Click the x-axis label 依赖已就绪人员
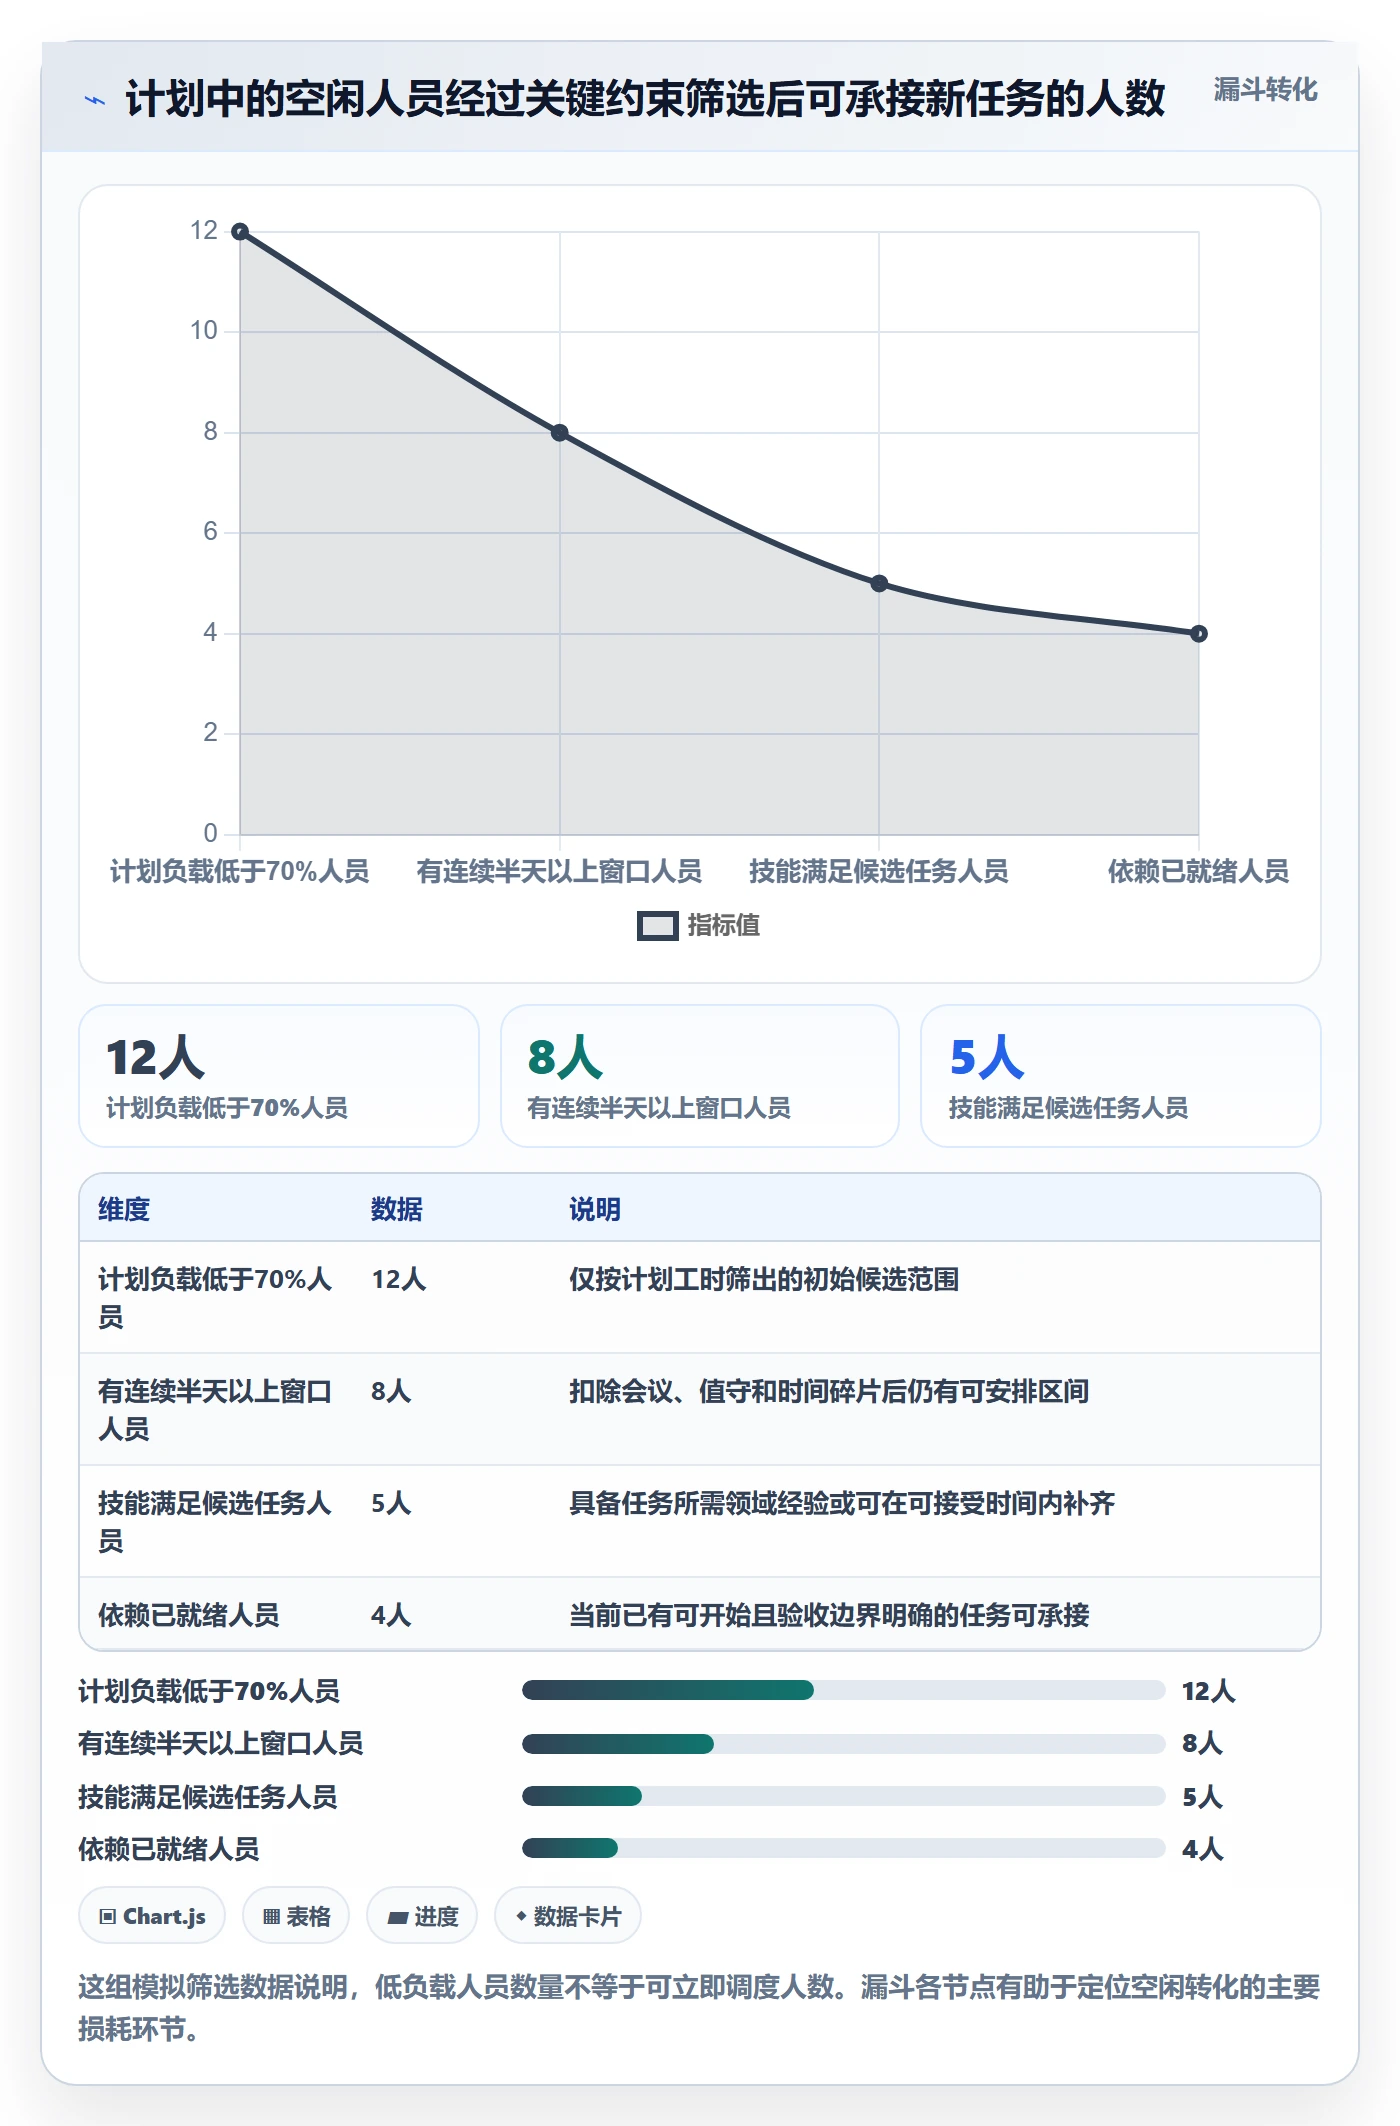The width and height of the screenshot is (1400, 2126). pos(1198,872)
